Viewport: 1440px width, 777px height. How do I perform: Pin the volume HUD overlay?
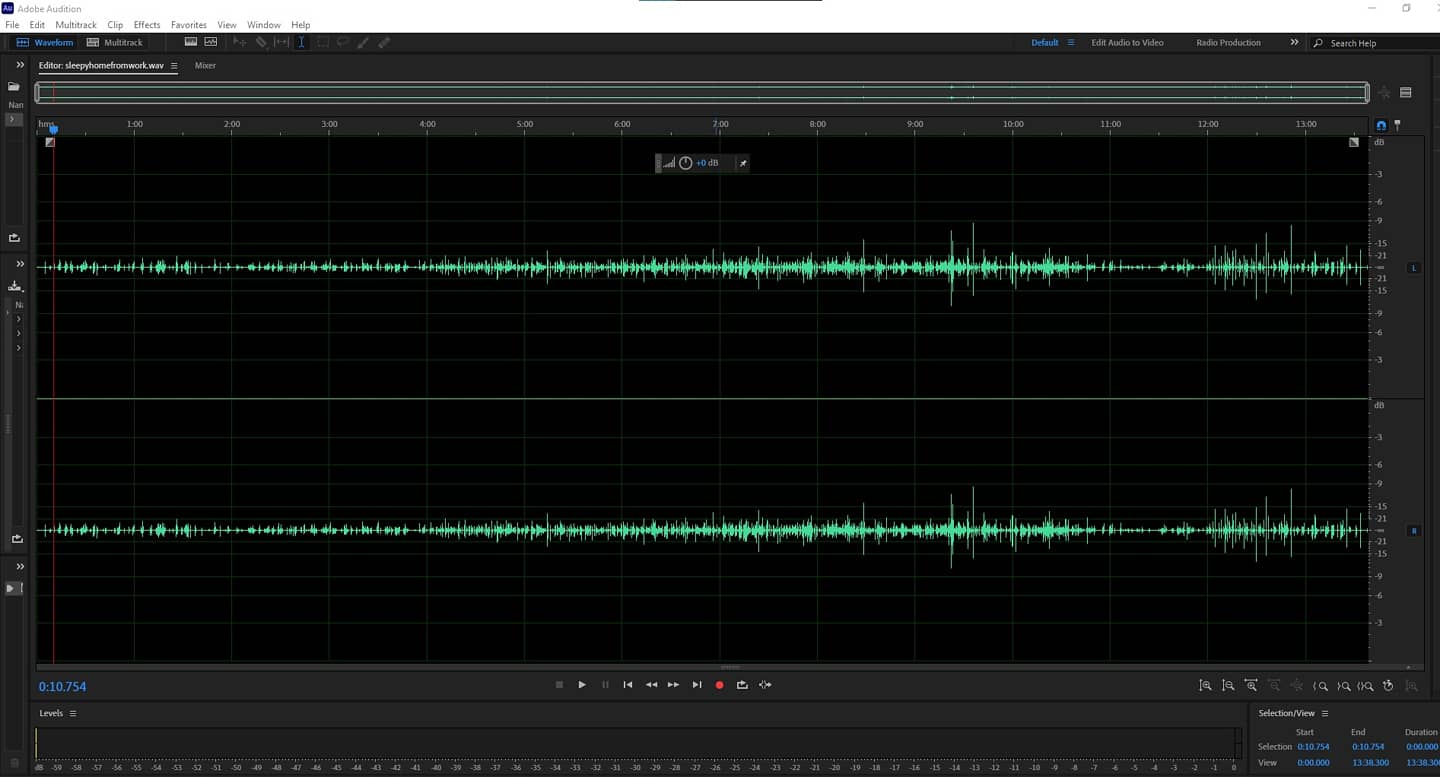point(743,163)
